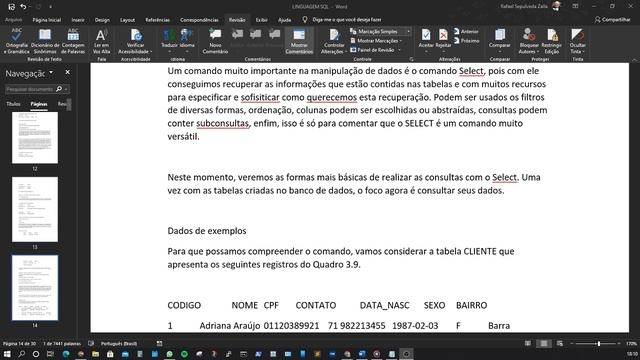Screen dimensions: 640x360
Task: Click the zoom percentage level
Action: click(632, 344)
